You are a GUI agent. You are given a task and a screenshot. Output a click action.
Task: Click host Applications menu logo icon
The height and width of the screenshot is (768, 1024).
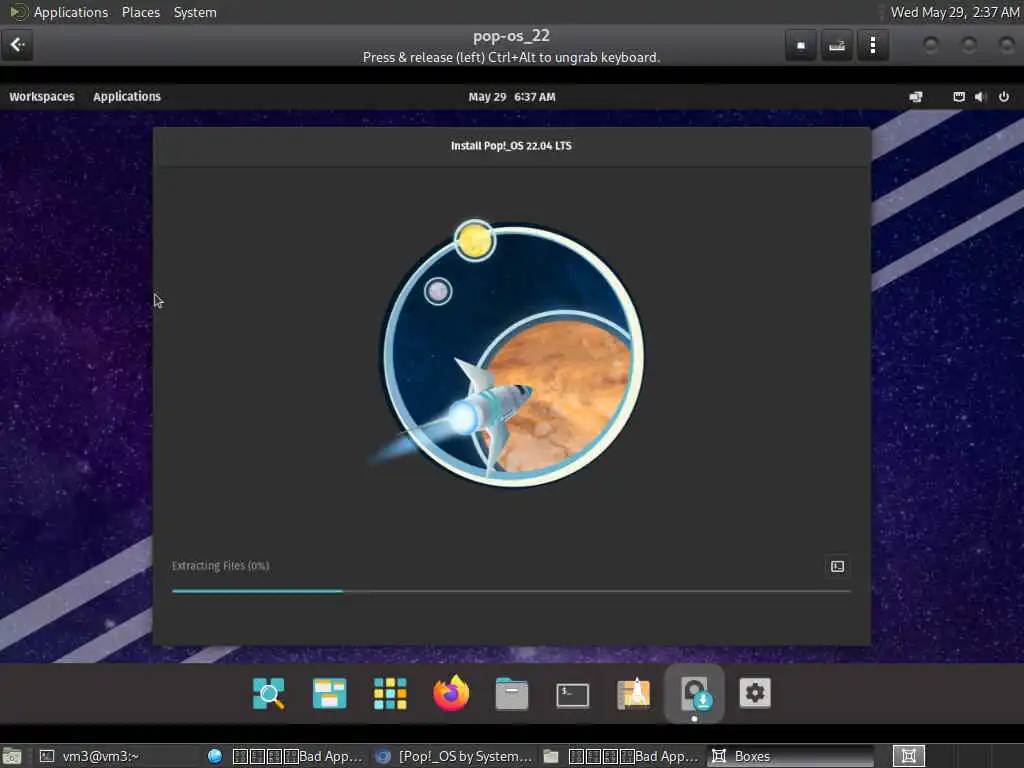[x=18, y=12]
